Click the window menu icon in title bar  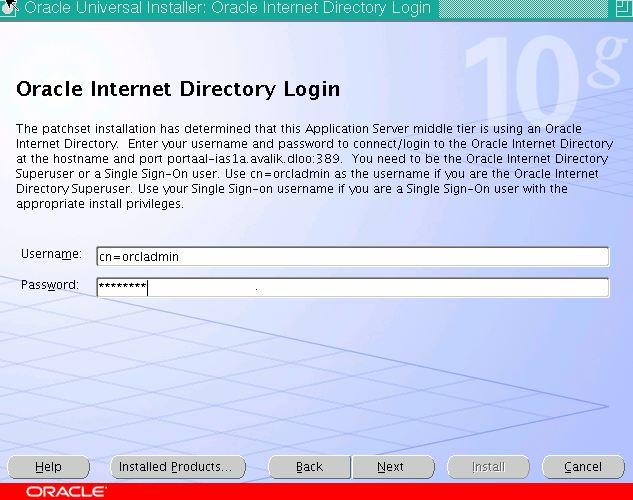click(8, 8)
